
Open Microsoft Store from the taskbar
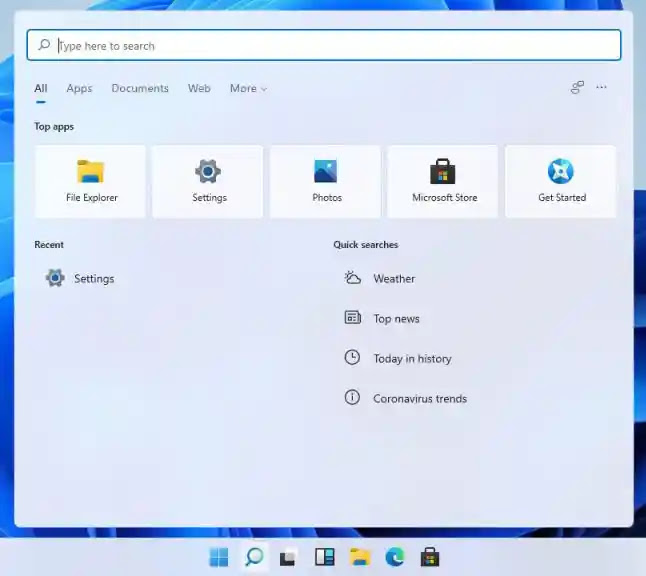[430, 557]
